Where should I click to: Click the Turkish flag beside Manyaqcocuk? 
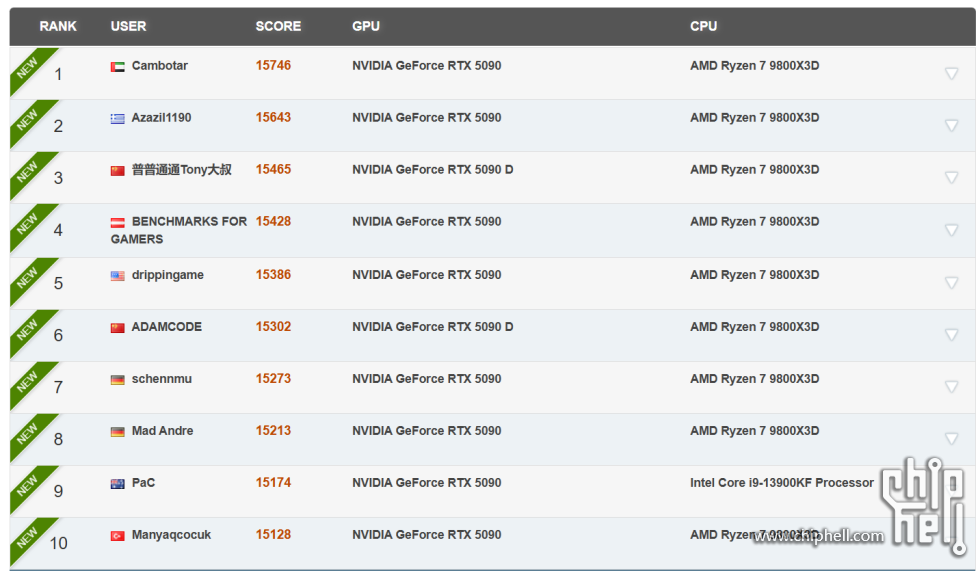point(118,535)
